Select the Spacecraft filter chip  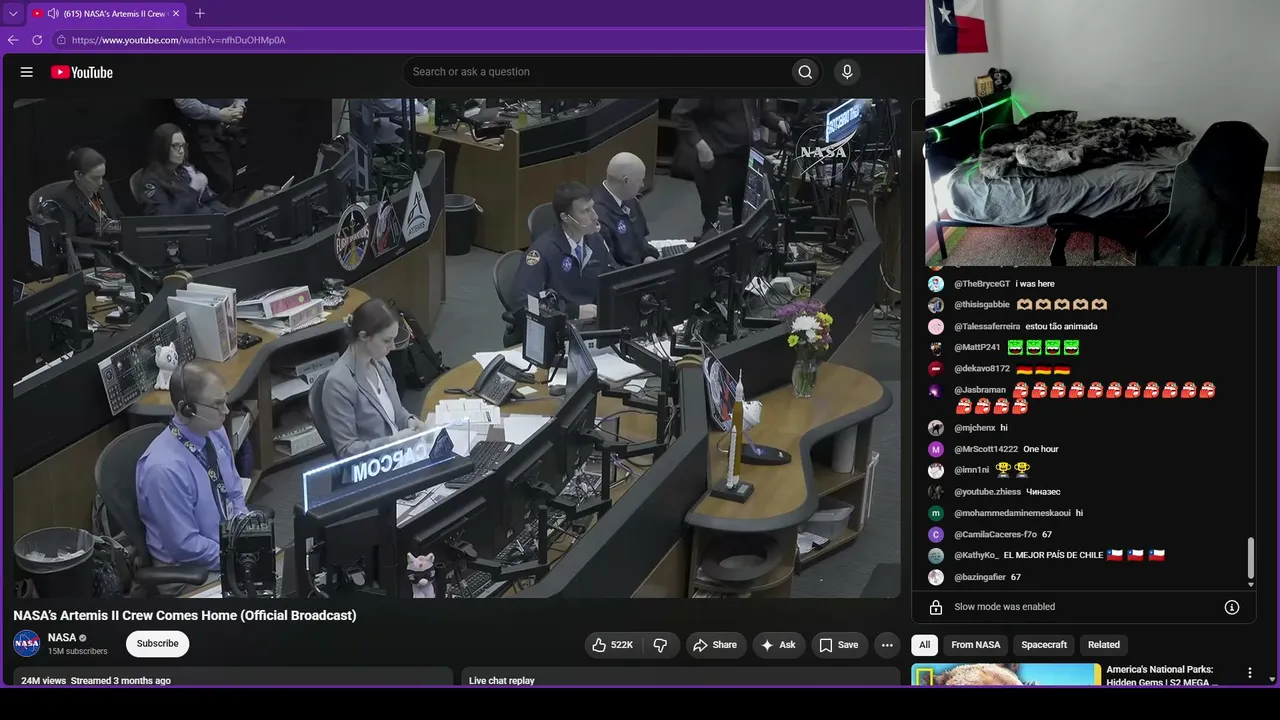(x=1044, y=645)
